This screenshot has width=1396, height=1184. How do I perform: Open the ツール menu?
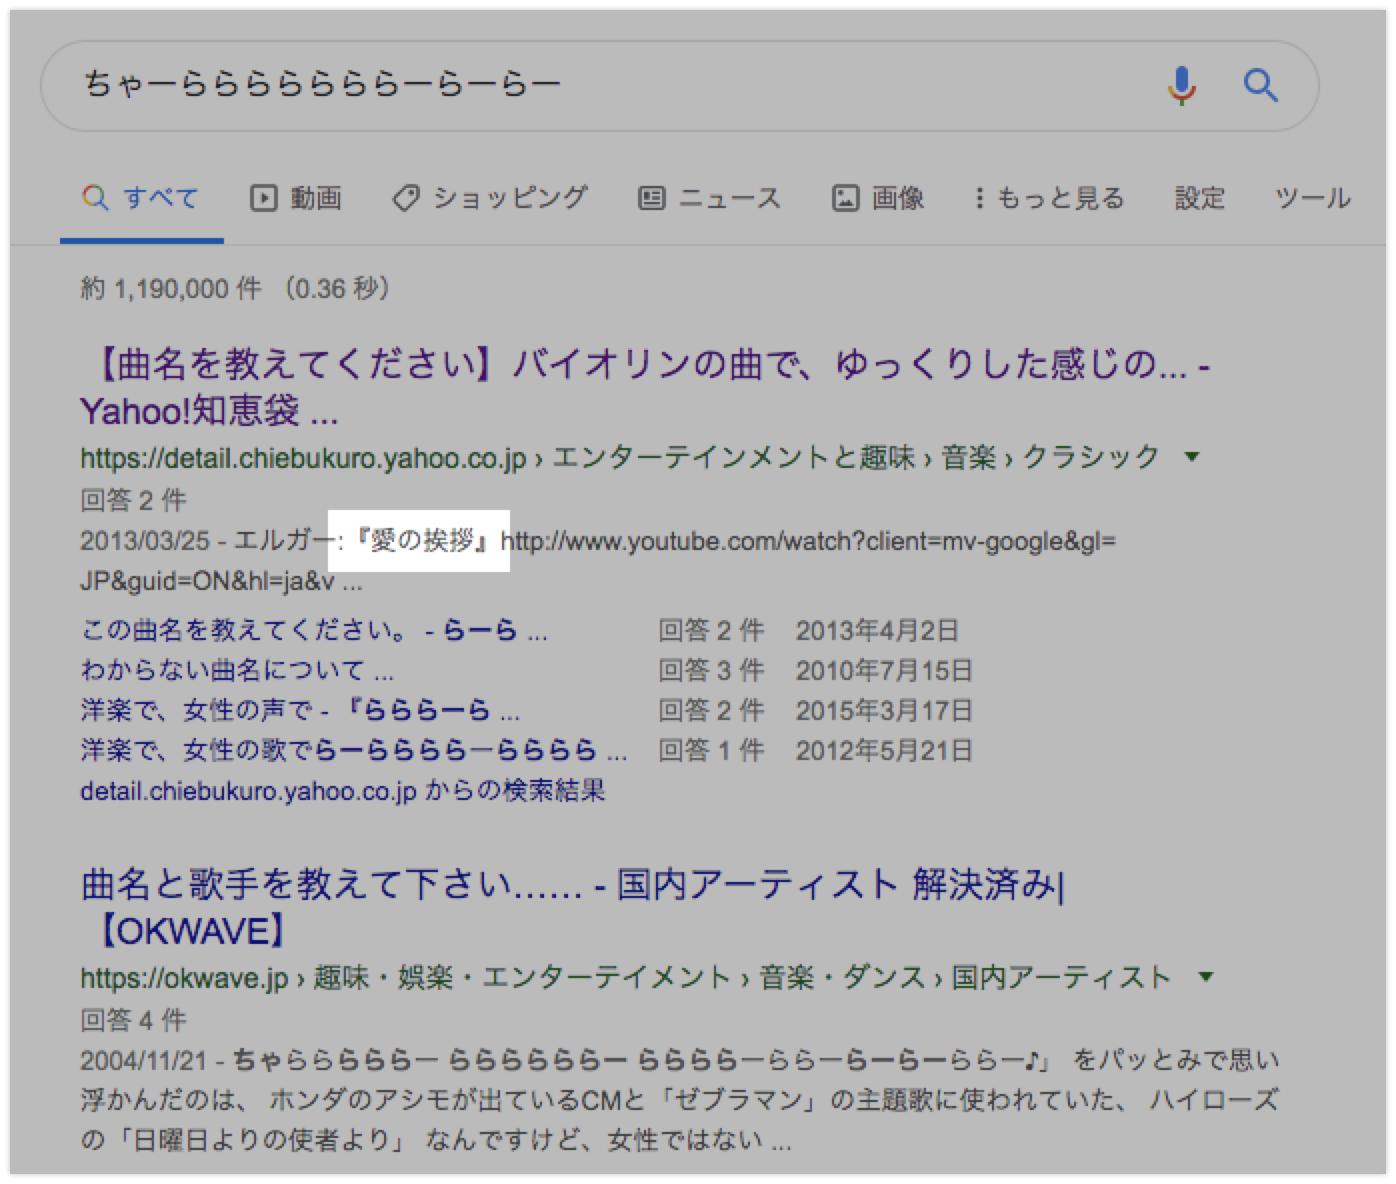click(1311, 197)
